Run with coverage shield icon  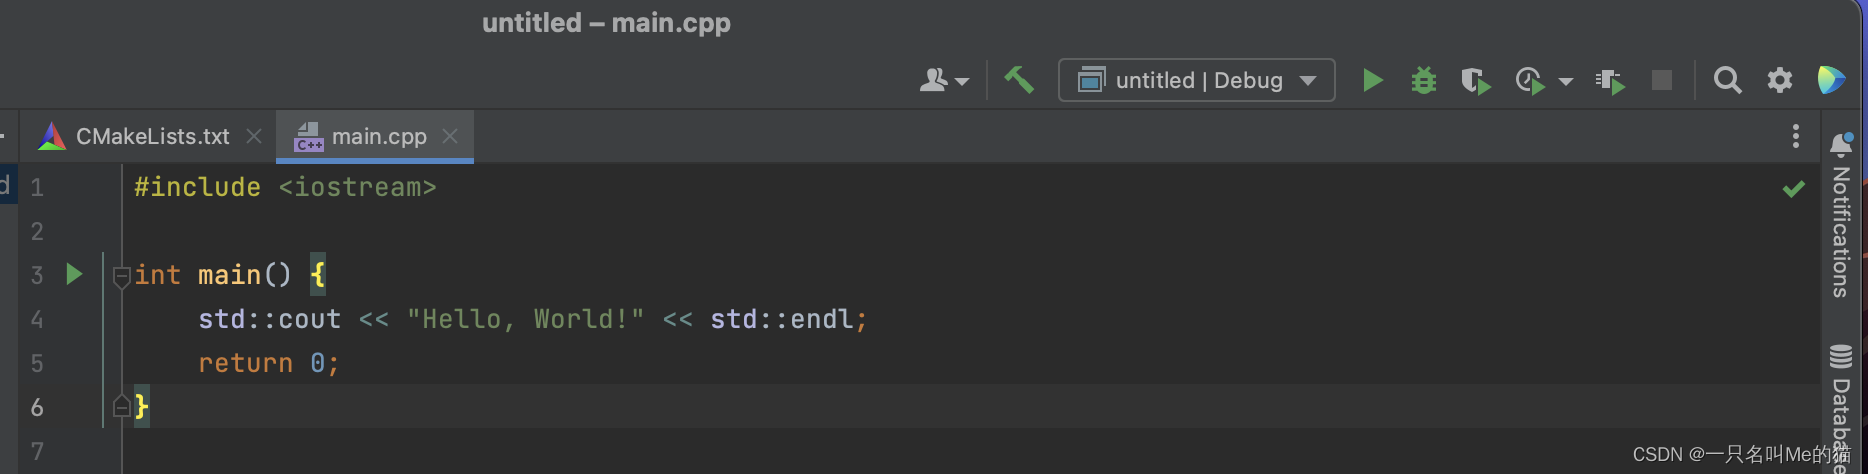pyautogui.click(x=1475, y=80)
